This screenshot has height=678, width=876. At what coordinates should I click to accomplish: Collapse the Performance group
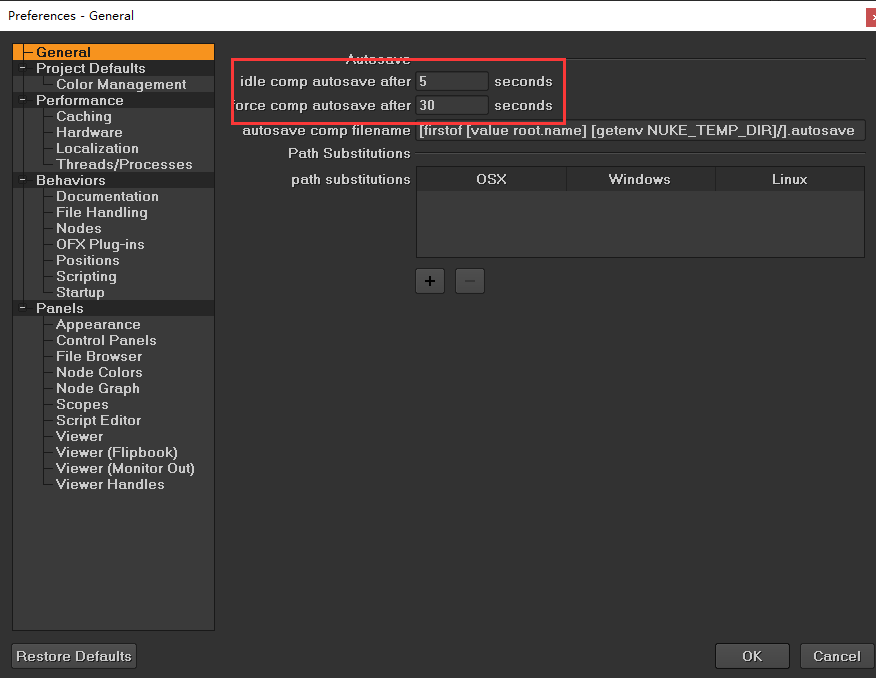tap(22, 100)
